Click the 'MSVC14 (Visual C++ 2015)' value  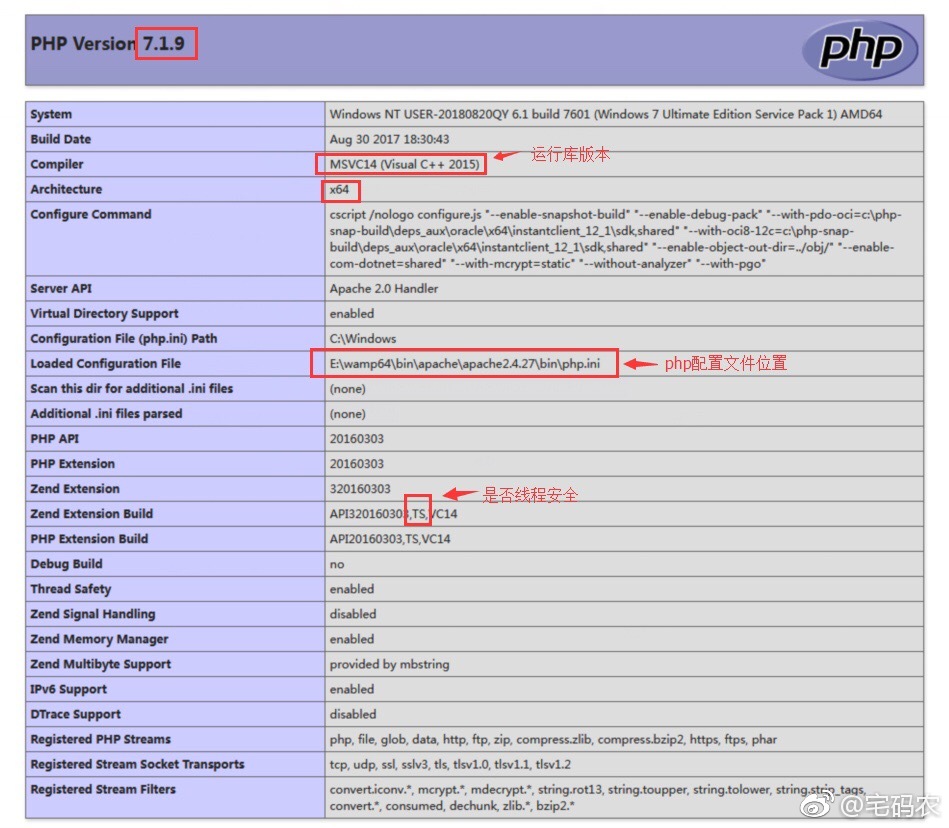click(x=404, y=164)
